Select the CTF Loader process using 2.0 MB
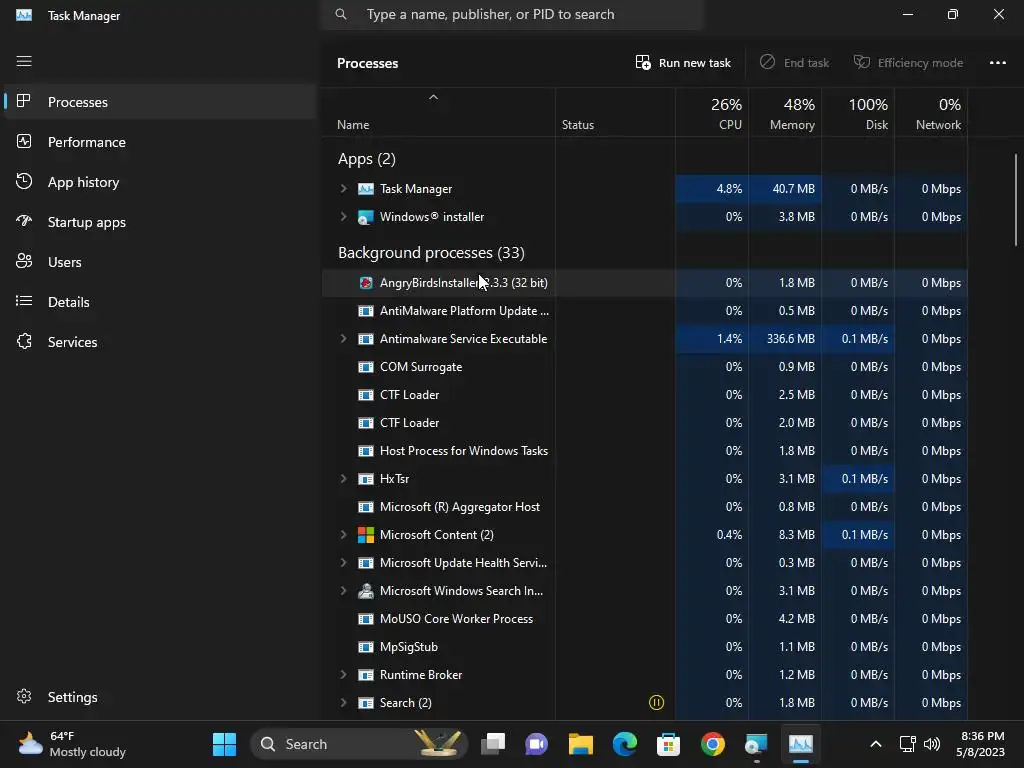This screenshot has height=768, width=1024. coord(645,423)
